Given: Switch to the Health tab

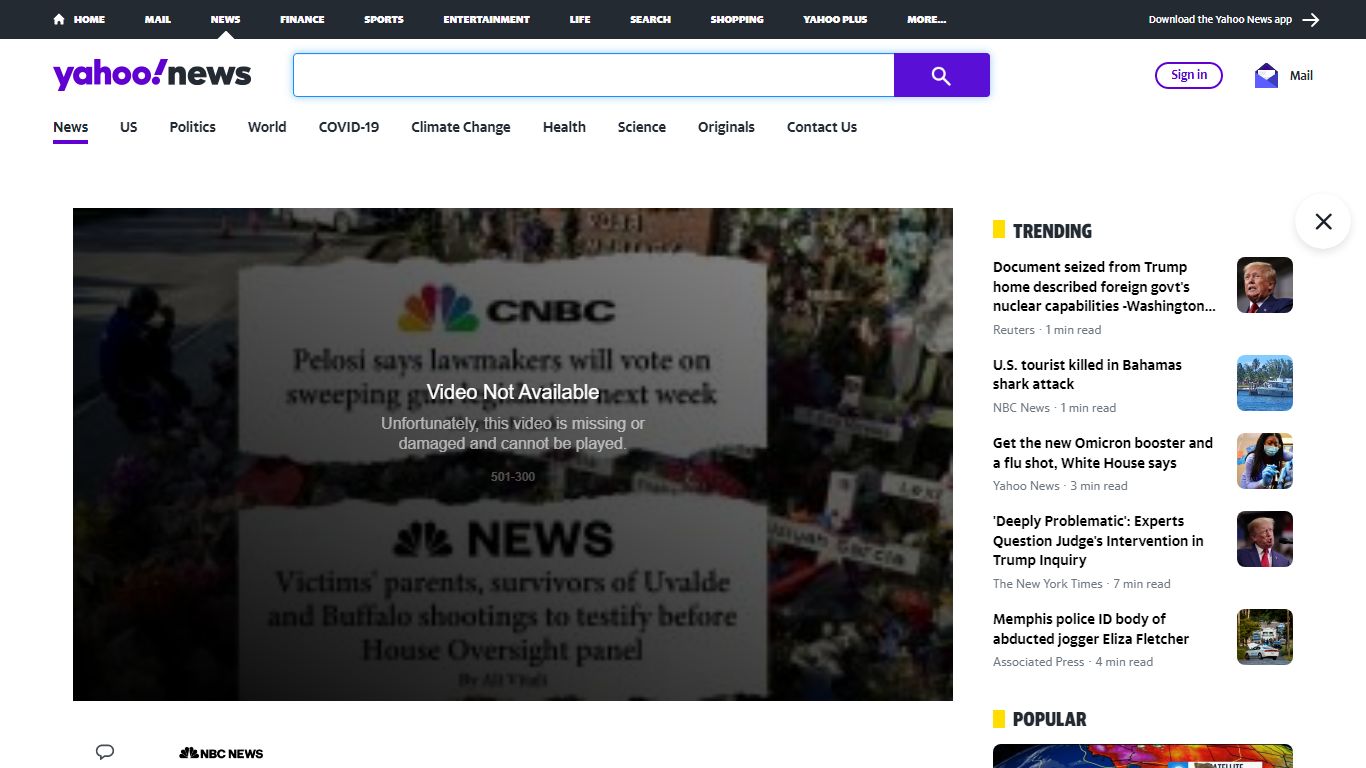Looking at the screenshot, I should pos(564,127).
